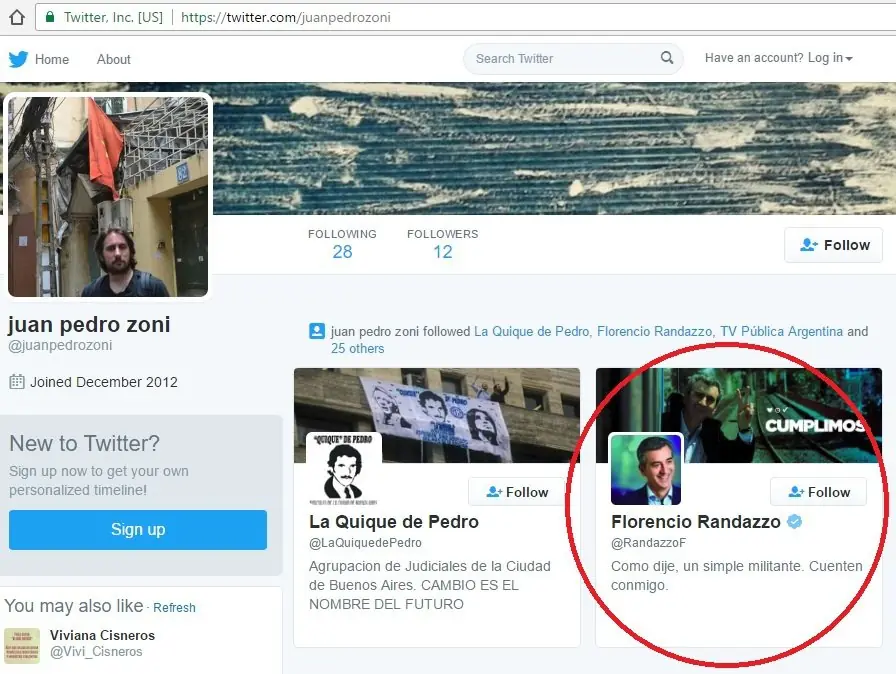Screen dimensions: 896x674
Task: Click the 'Como dije, un simple militante' bio
Action: [x=737, y=575]
